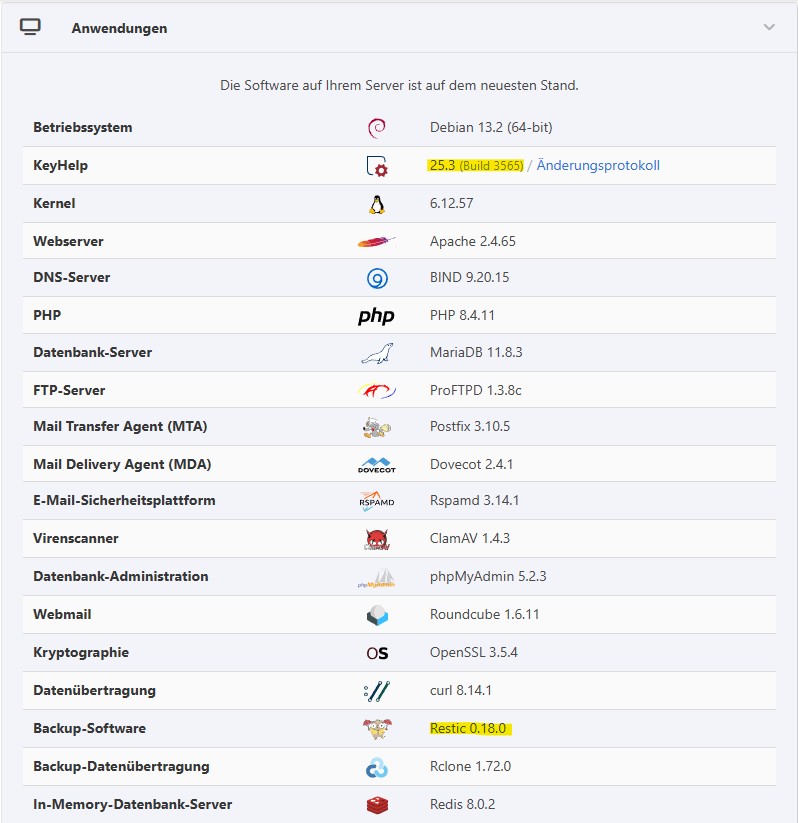Click the Apache feather icon

tap(376, 242)
